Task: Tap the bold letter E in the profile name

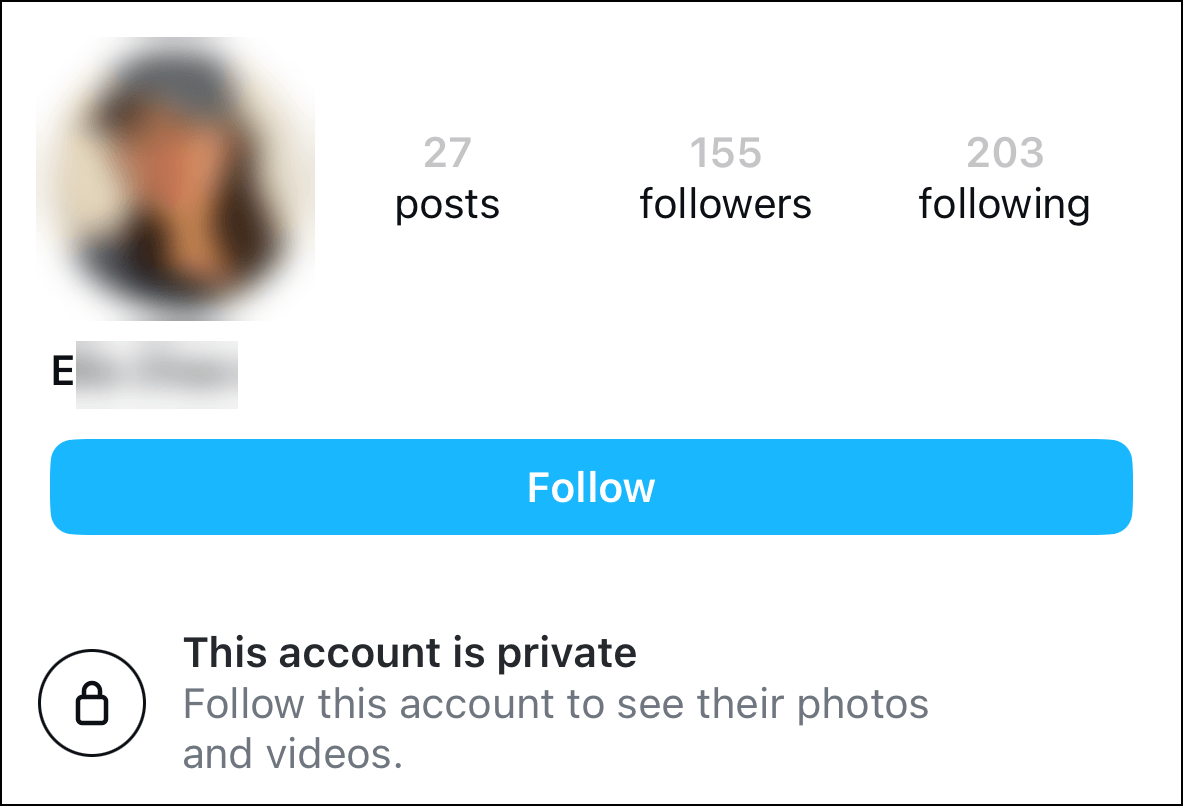Action: click(x=63, y=372)
